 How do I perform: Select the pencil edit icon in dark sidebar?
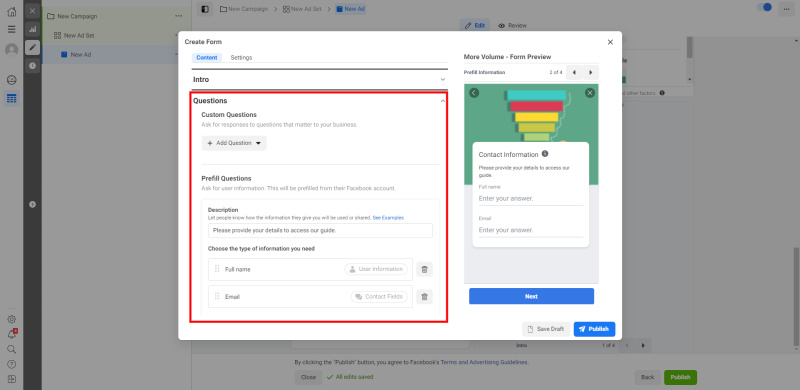(x=33, y=47)
